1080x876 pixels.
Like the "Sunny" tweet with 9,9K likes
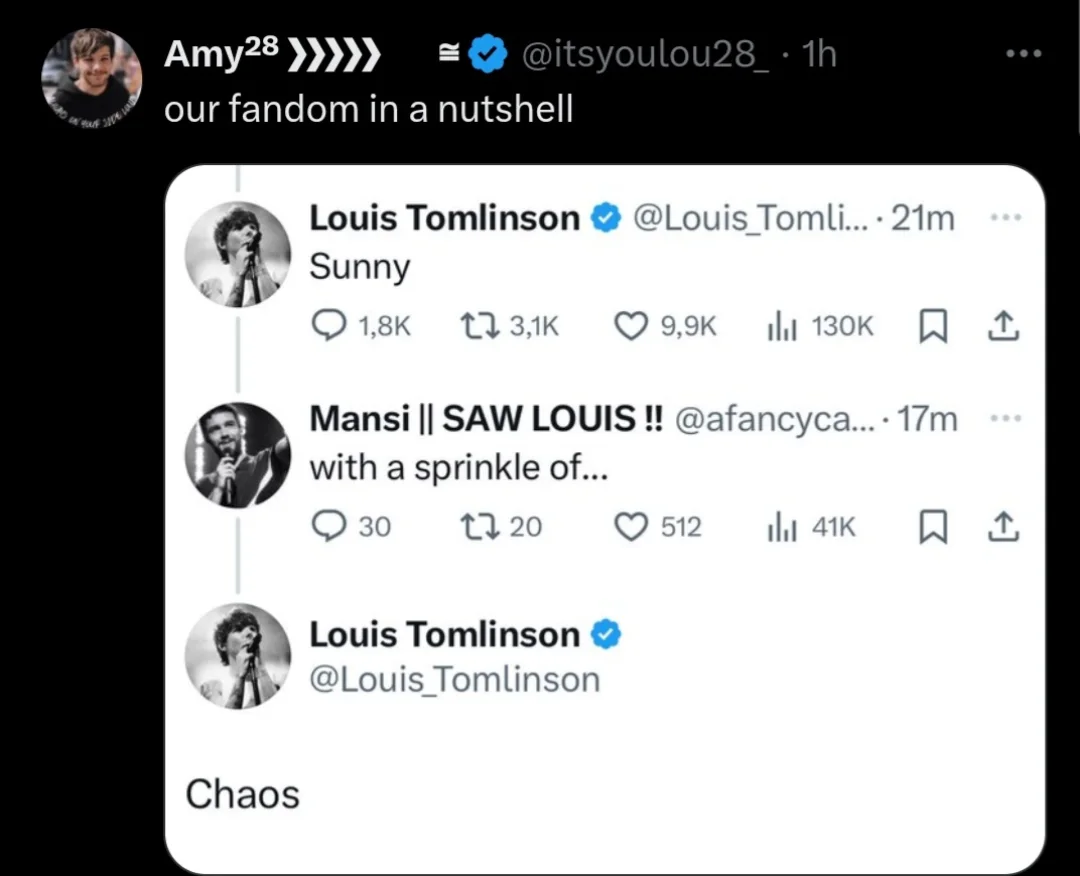pos(631,326)
